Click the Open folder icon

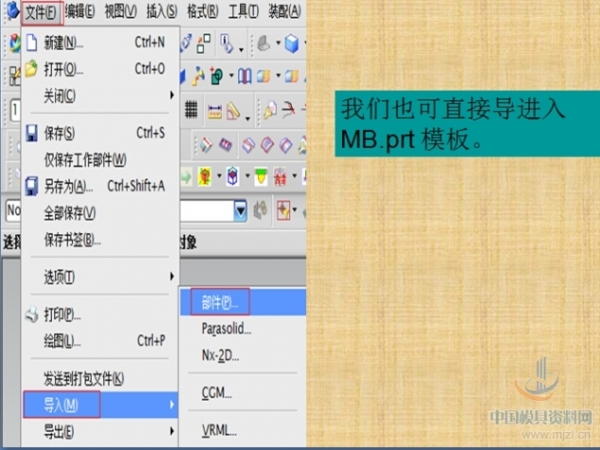click(31, 69)
